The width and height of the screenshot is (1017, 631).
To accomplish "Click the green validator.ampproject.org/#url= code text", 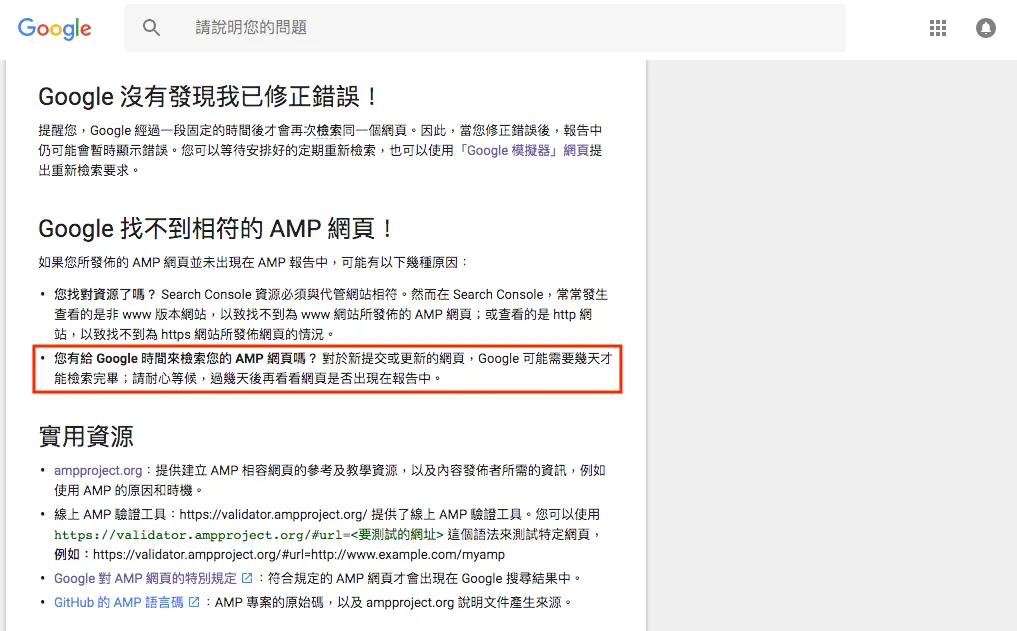I will [x=248, y=534].
